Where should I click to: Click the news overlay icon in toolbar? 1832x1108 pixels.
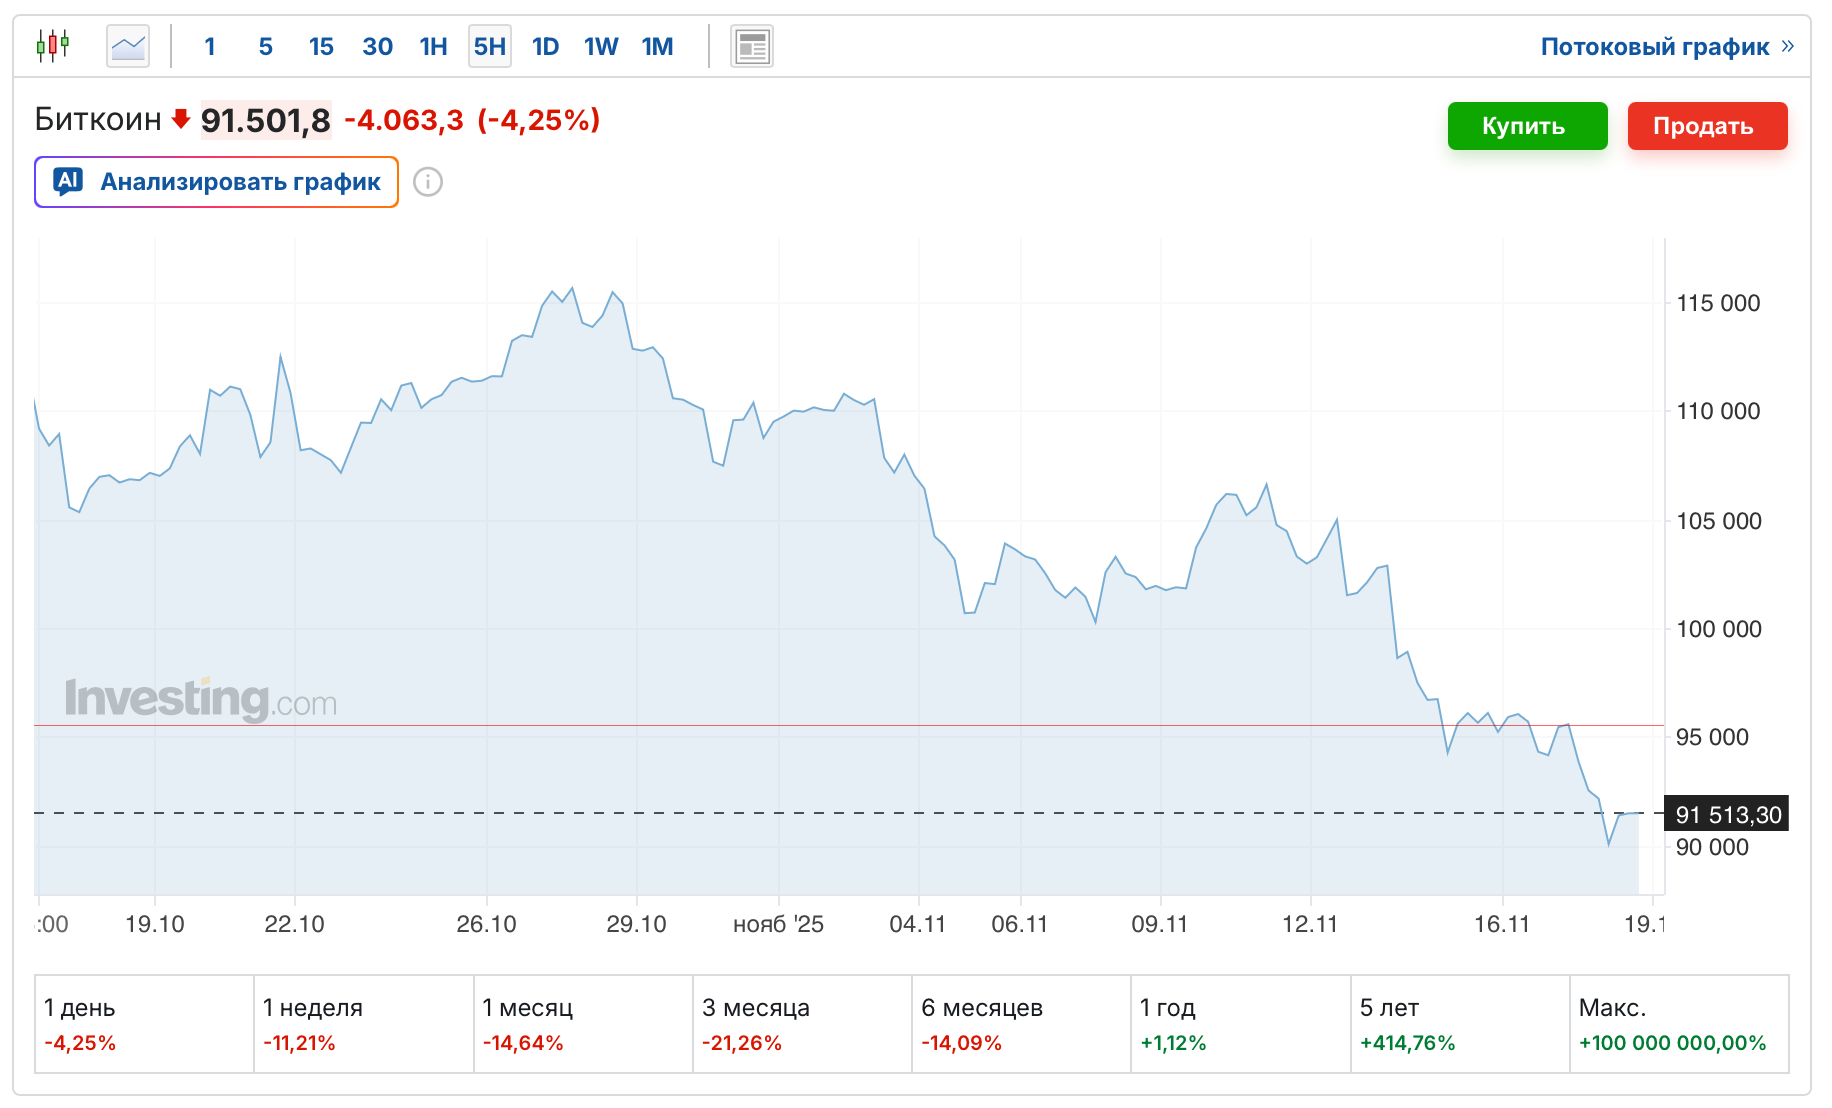(x=751, y=47)
